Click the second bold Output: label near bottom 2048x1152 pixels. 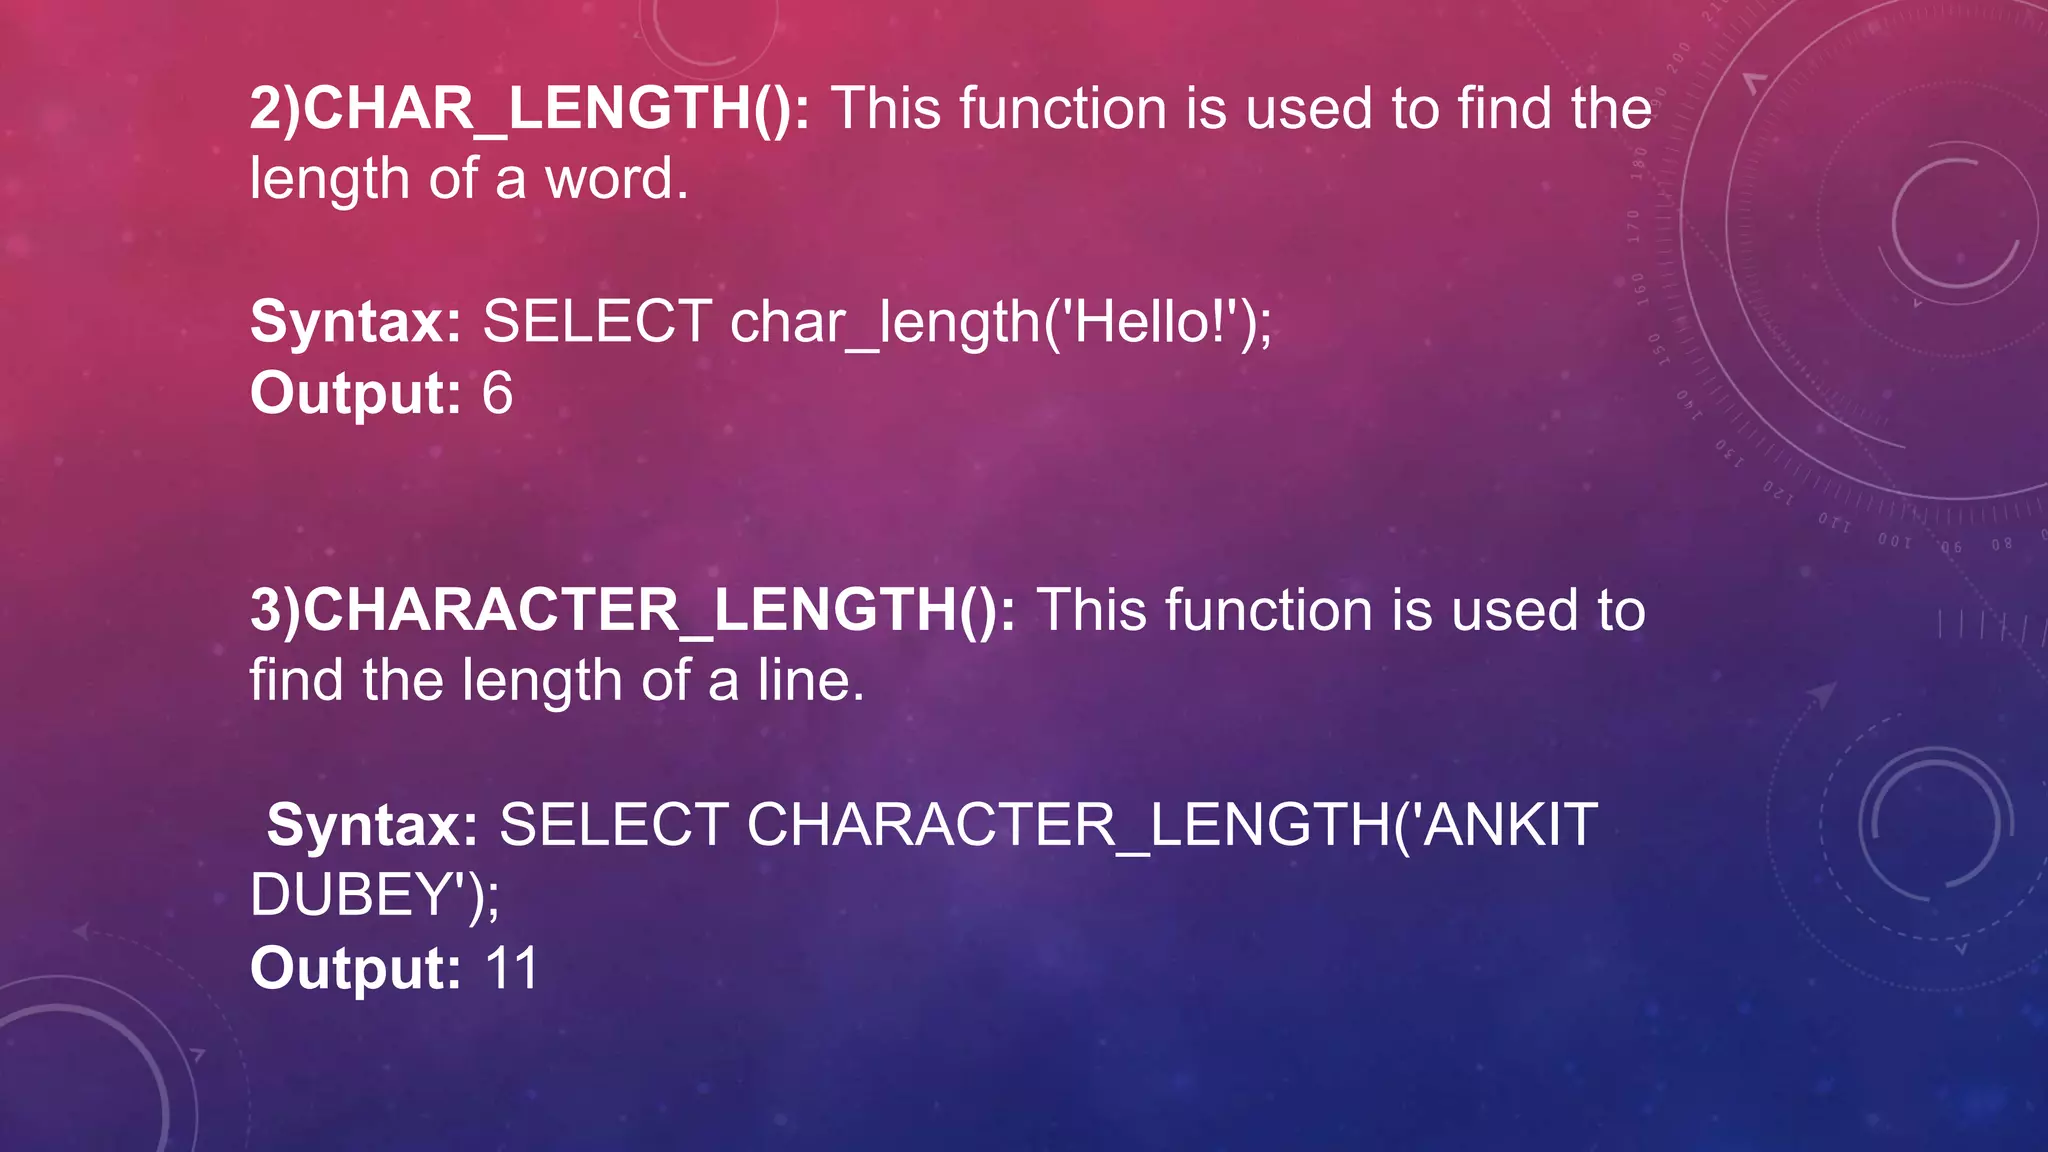point(356,968)
